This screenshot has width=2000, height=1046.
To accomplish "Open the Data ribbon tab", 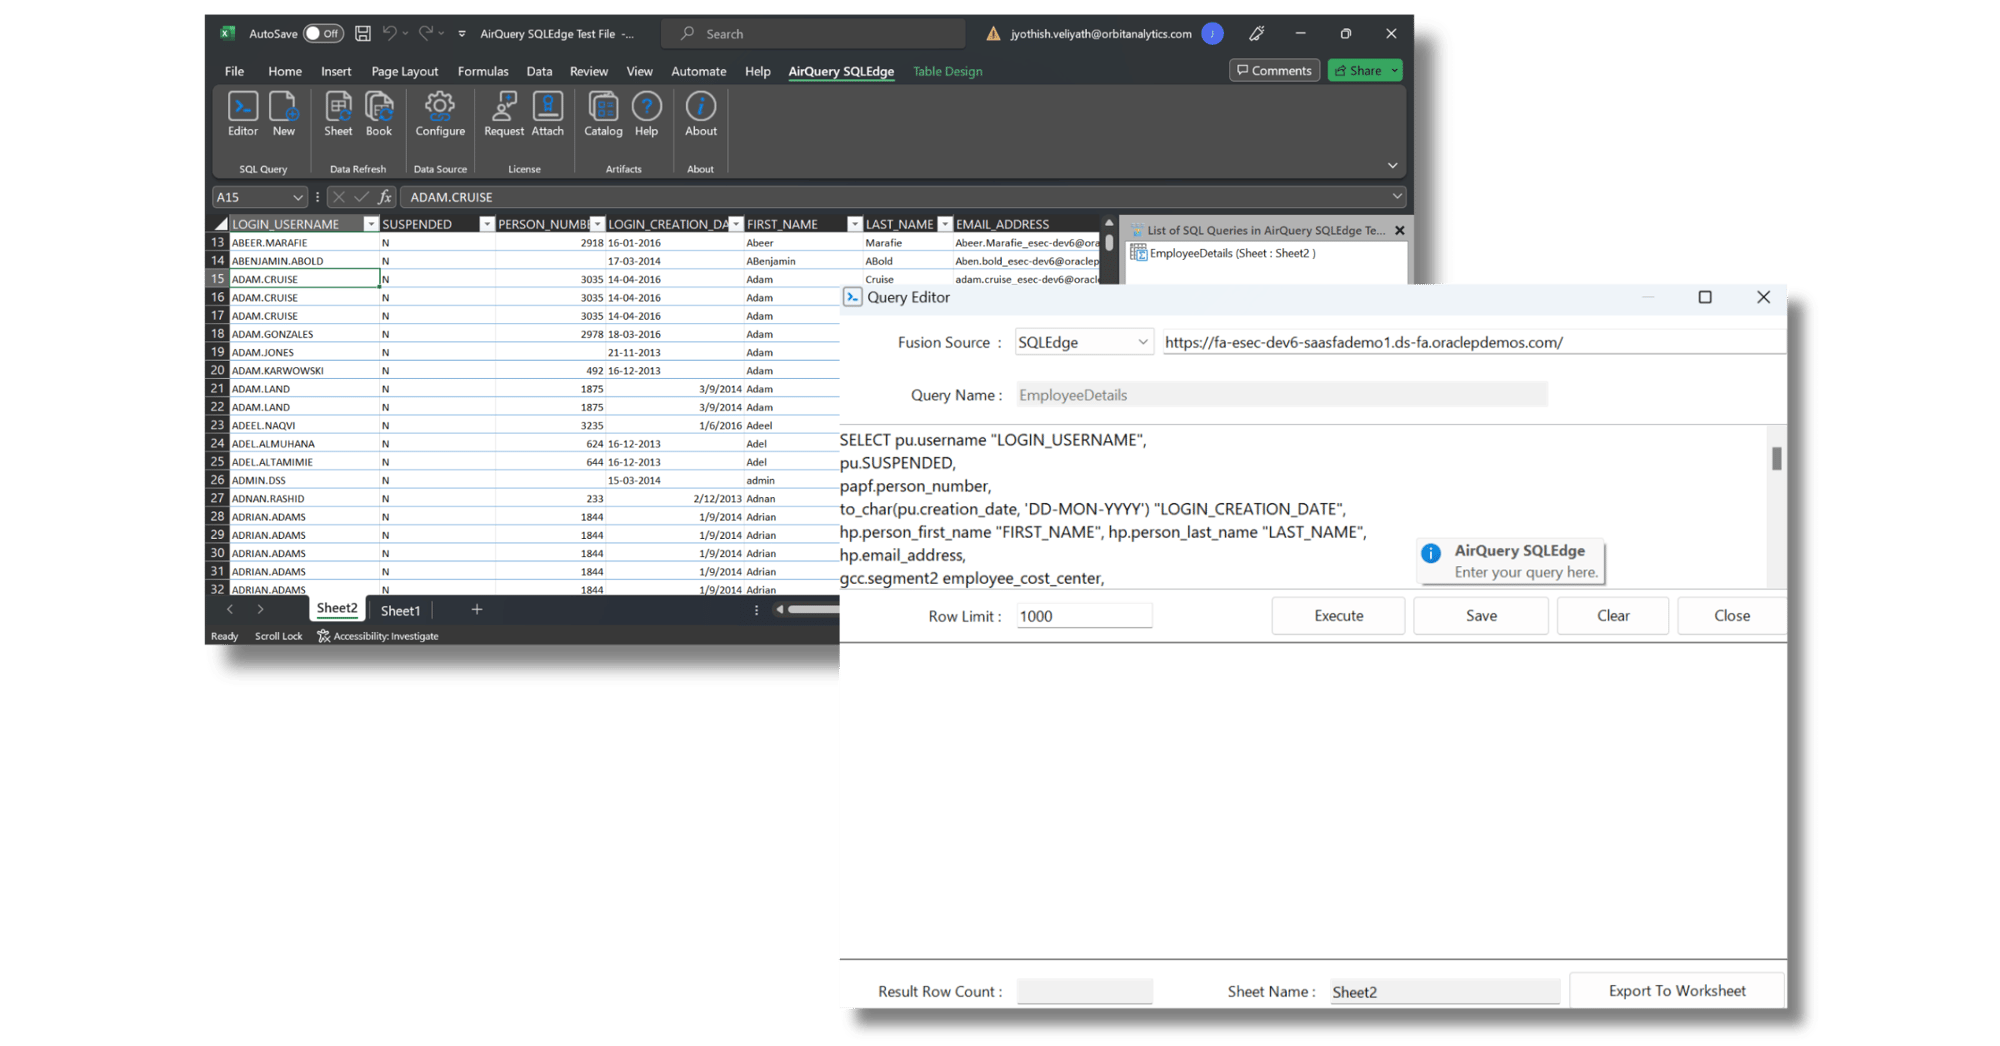I will pos(539,71).
